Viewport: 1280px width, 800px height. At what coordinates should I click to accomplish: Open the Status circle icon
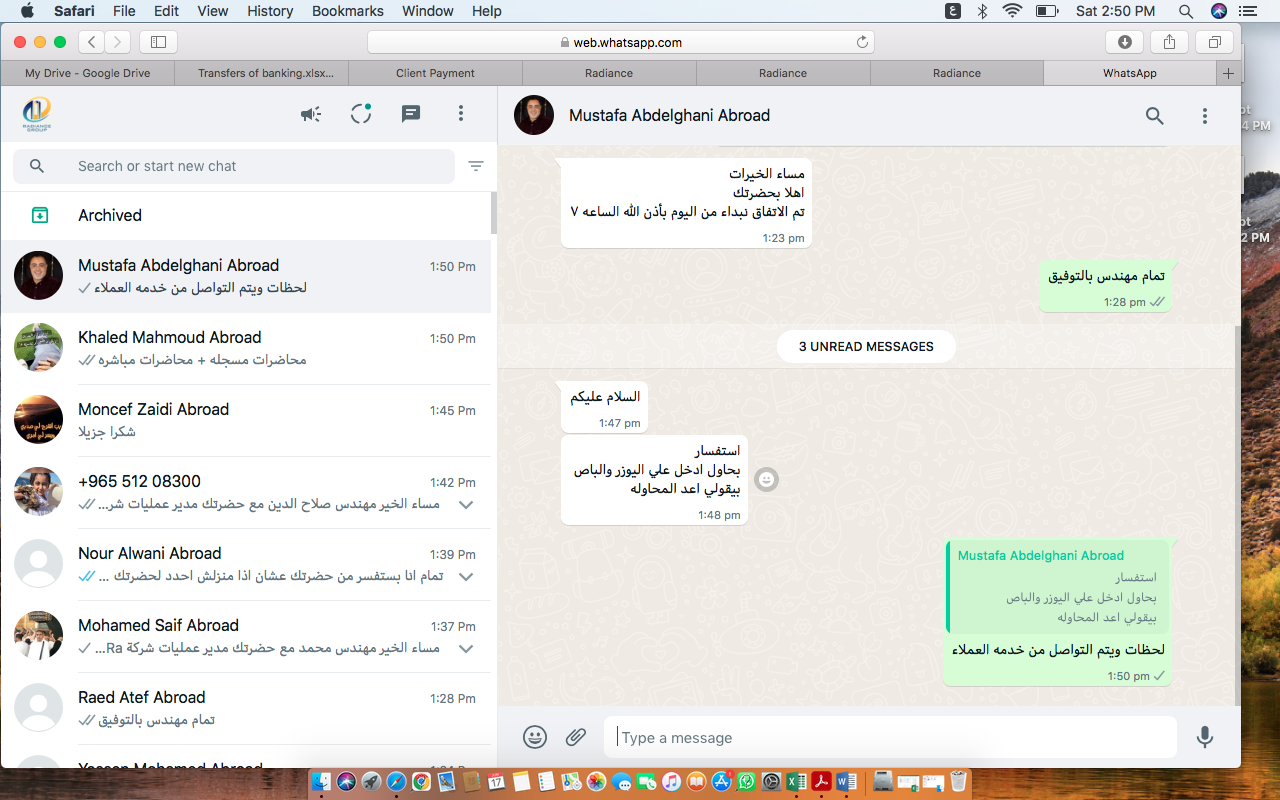pos(361,114)
